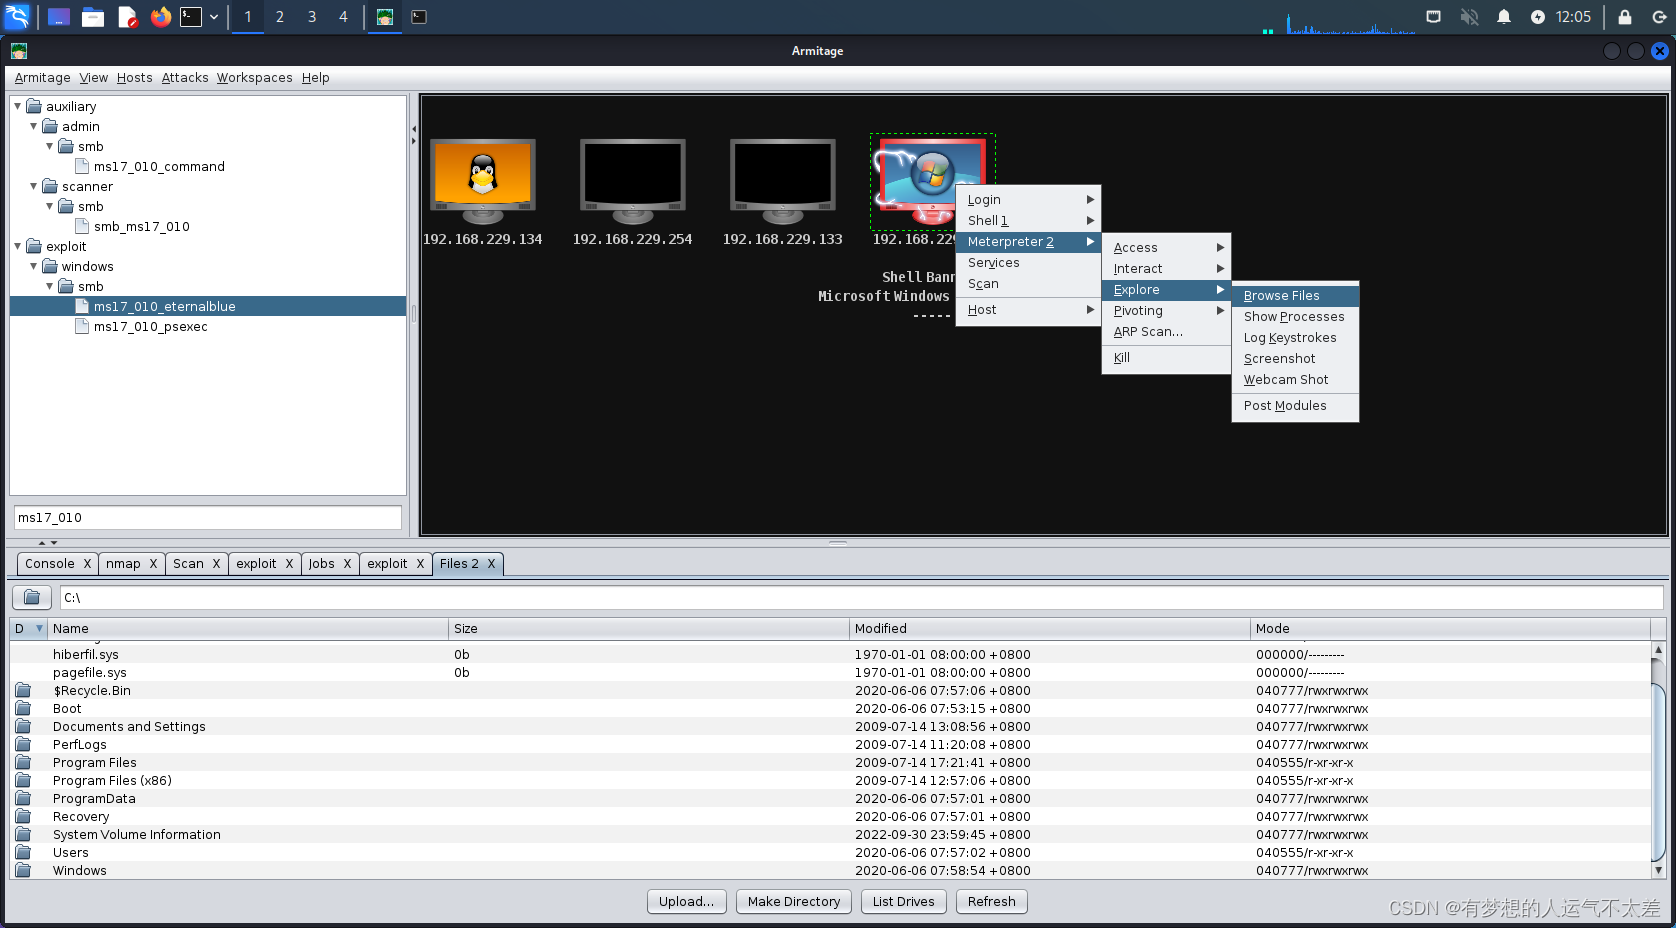Expand the Shell 1 submenu
The height and width of the screenshot is (928, 1676).
1028,221
